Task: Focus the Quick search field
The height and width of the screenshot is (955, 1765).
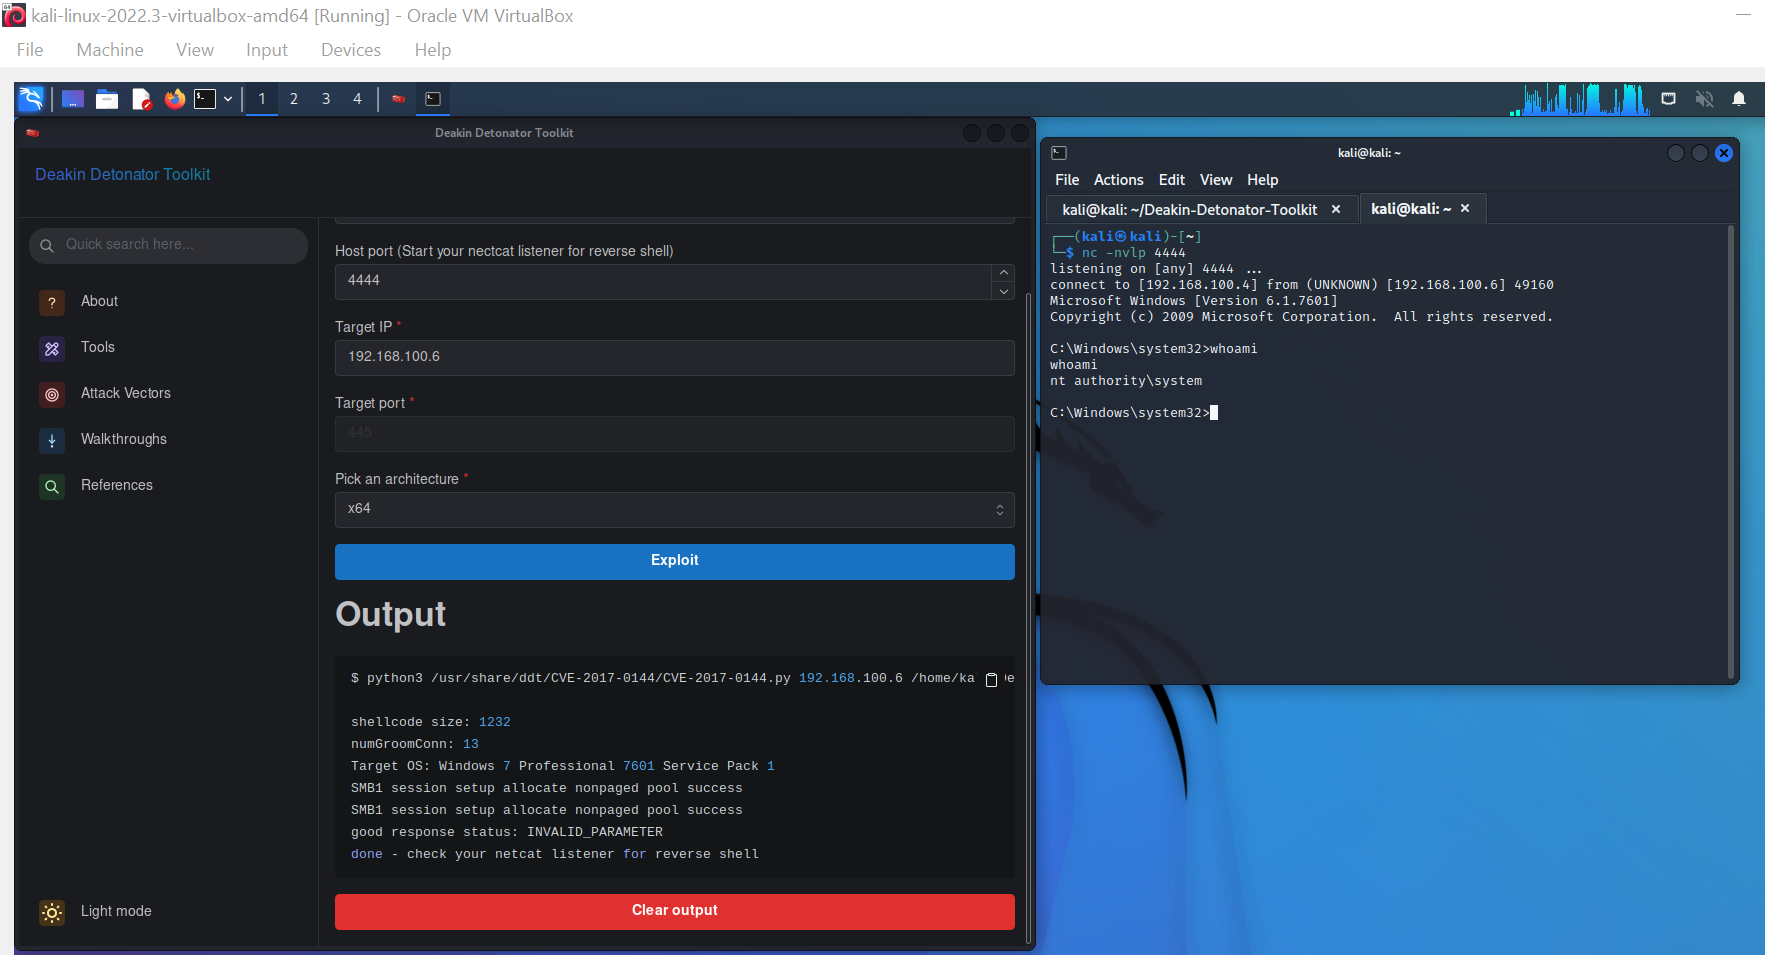Action: pyautogui.click(x=168, y=245)
